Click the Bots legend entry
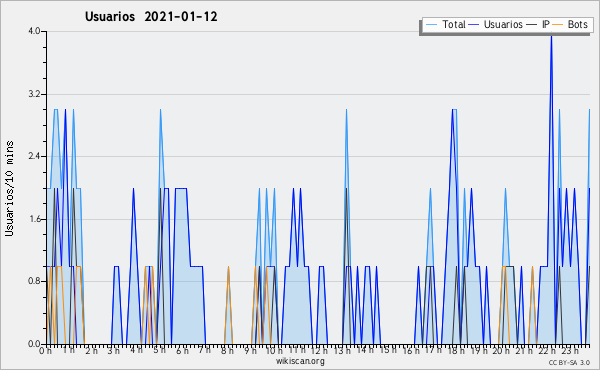 pos(570,24)
